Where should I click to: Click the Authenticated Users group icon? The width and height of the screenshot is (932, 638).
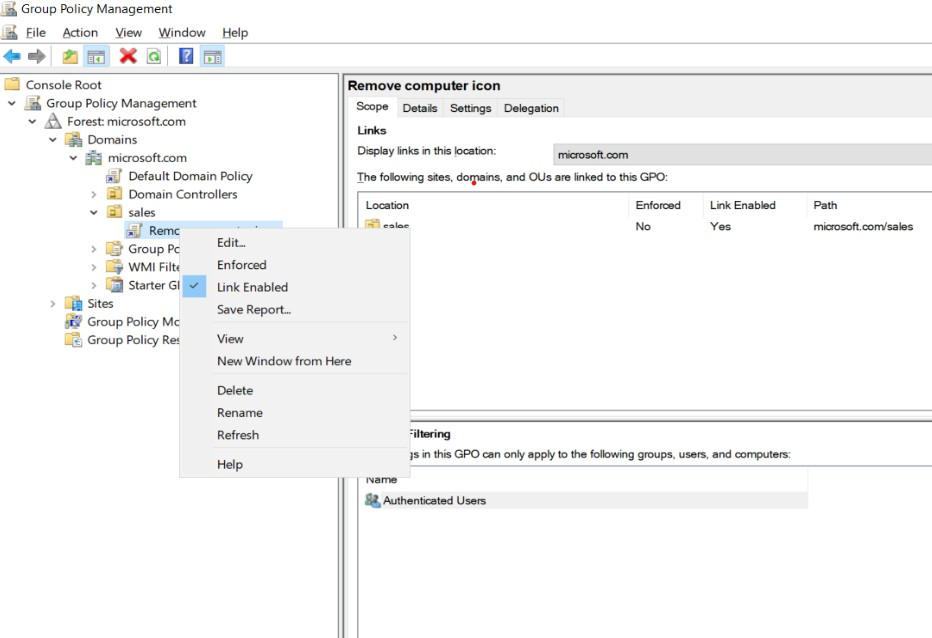373,501
